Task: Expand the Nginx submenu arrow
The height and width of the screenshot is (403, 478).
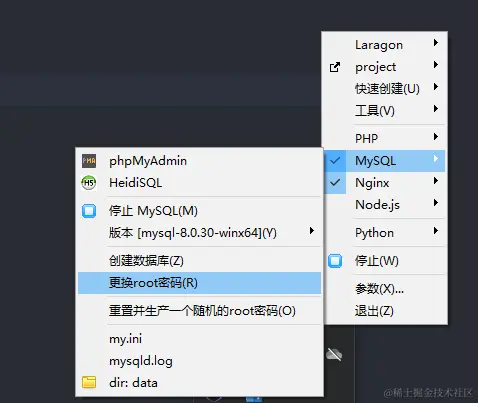Action: click(x=436, y=181)
